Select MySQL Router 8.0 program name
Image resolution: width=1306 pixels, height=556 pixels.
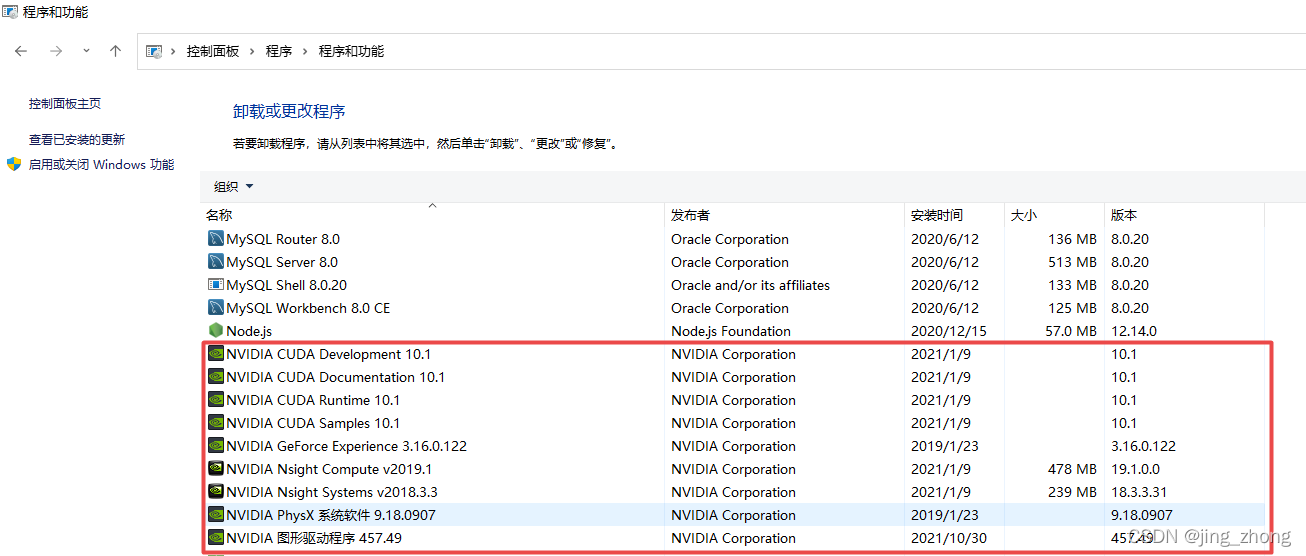[283, 239]
